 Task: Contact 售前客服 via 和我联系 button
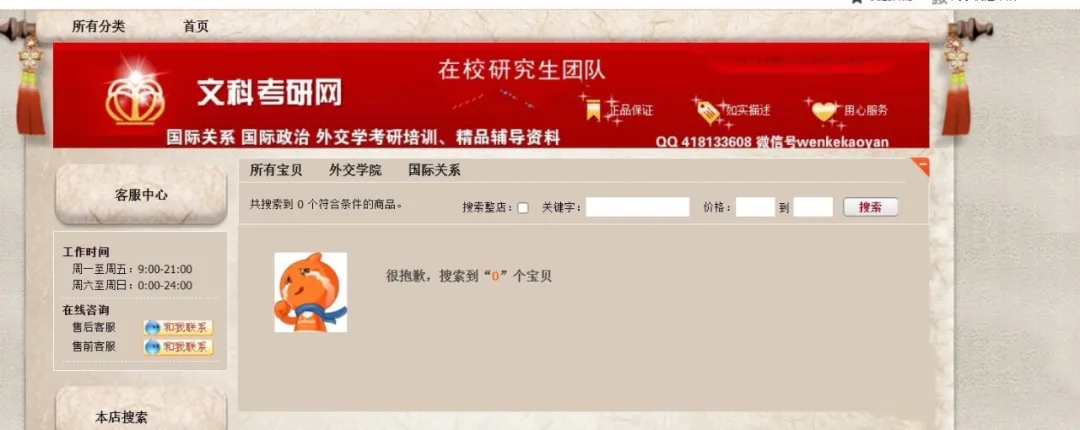[x=178, y=347]
